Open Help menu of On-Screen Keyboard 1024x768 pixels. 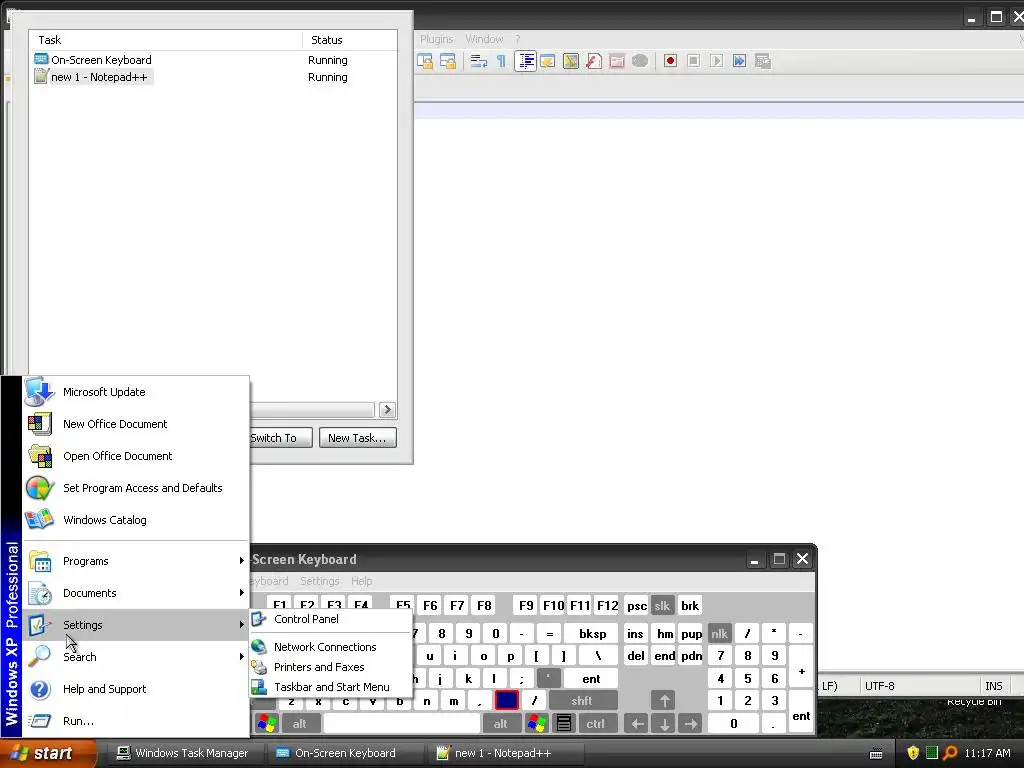click(x=362, y=581)
